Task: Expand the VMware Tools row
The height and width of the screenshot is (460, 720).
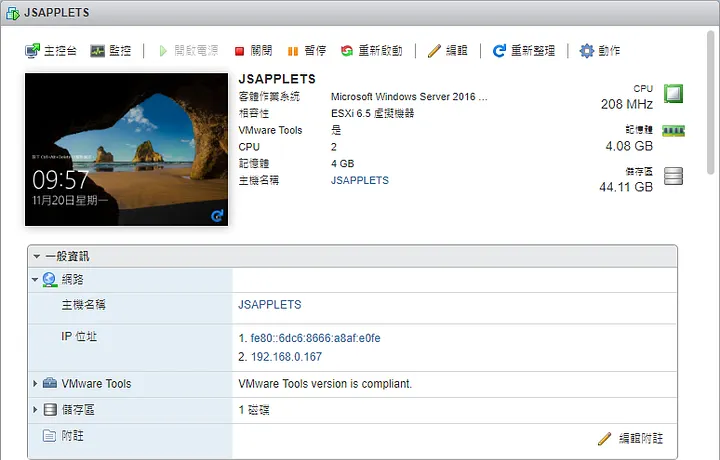Action: coord(35,383)
